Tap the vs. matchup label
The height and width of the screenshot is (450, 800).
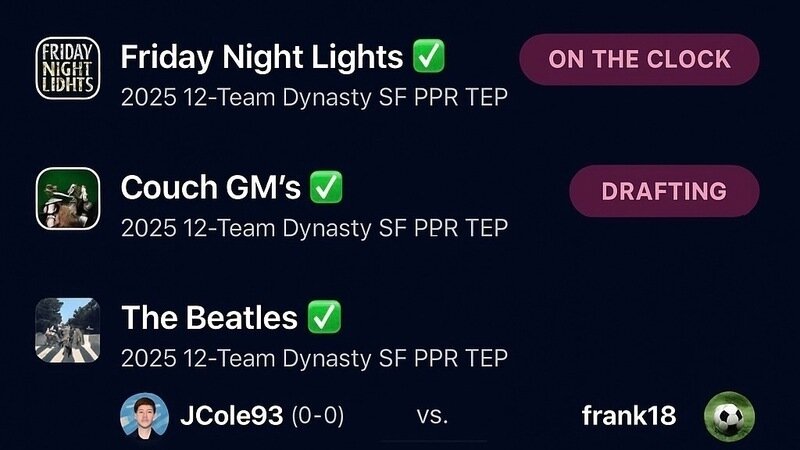coord(432,415)
